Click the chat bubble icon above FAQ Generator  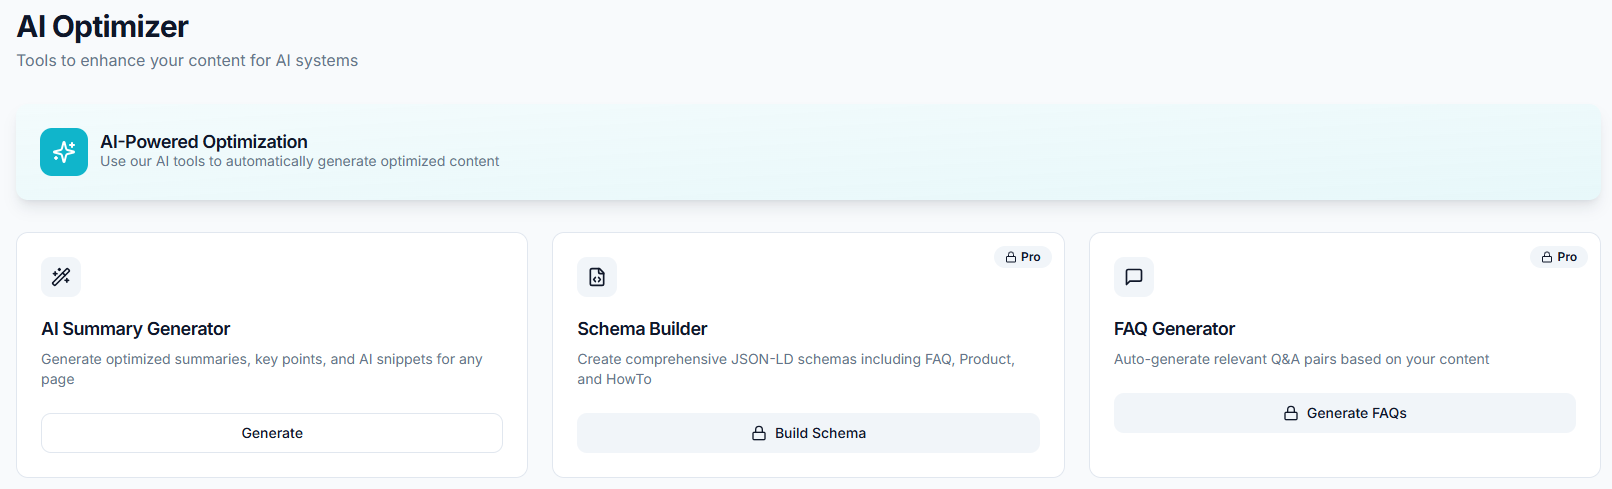(x=1134, y=277)
